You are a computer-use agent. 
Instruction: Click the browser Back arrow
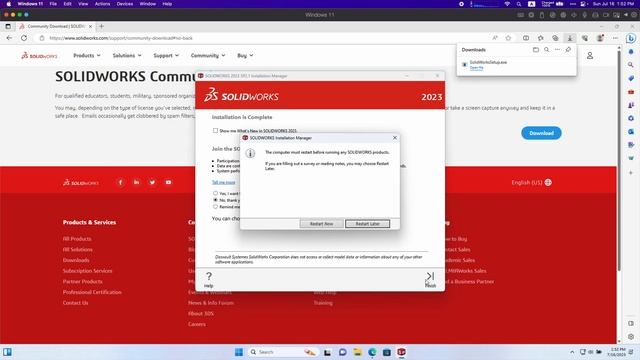tap(9, 38)
